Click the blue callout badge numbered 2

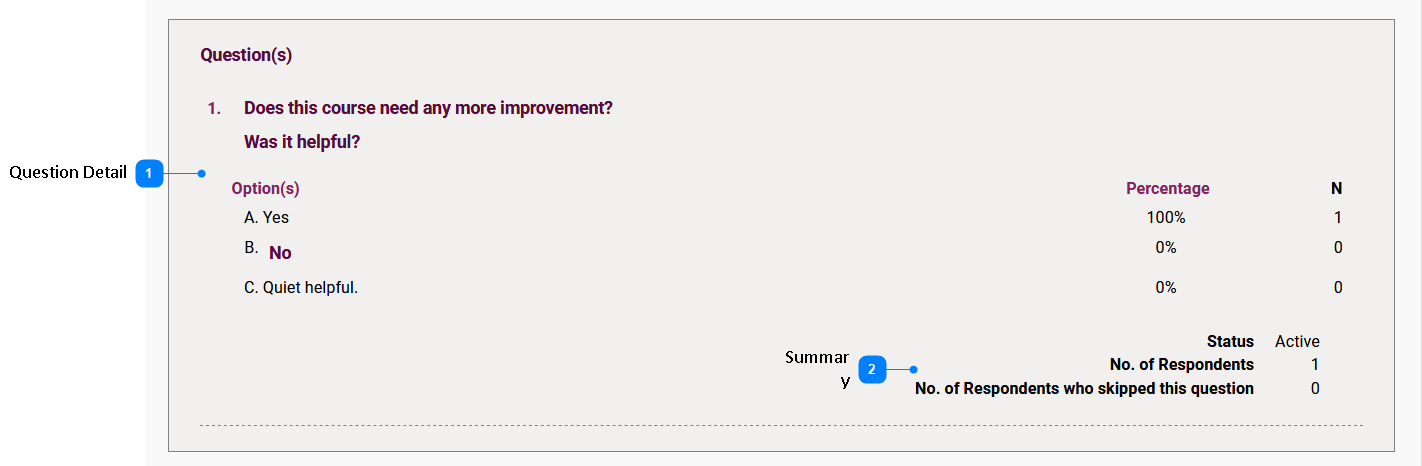[872, 369]
